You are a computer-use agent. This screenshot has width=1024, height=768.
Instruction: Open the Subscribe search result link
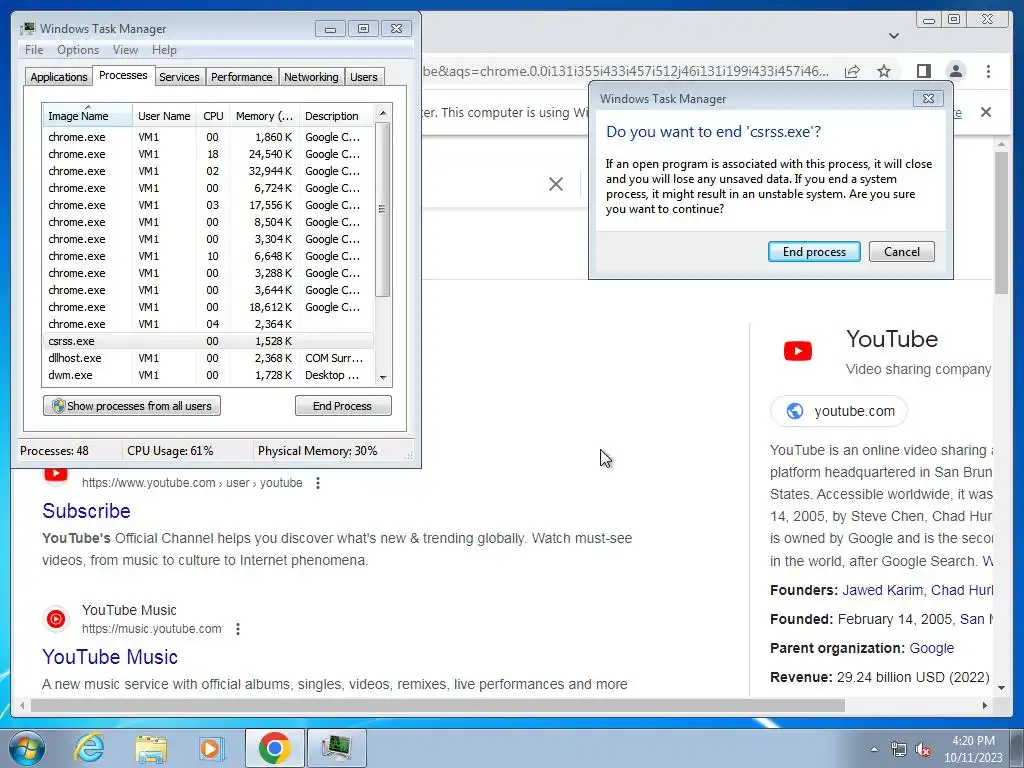(x=86, y=511)
